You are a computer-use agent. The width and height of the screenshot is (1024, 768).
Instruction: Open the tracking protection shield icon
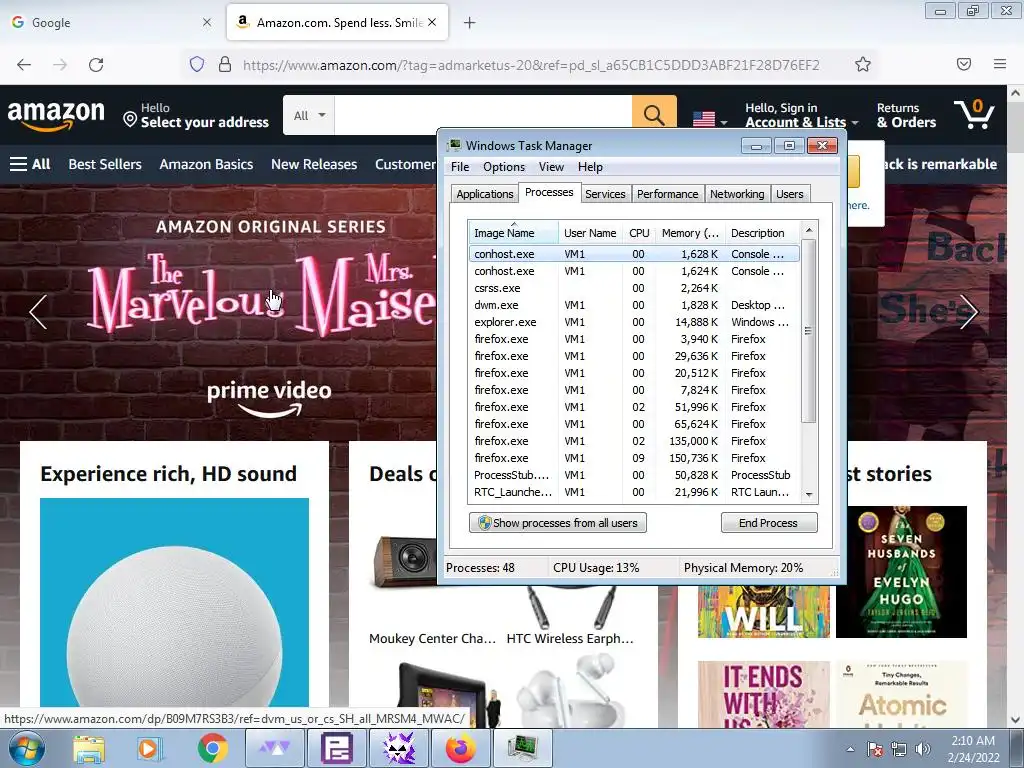tap(197, 64)
